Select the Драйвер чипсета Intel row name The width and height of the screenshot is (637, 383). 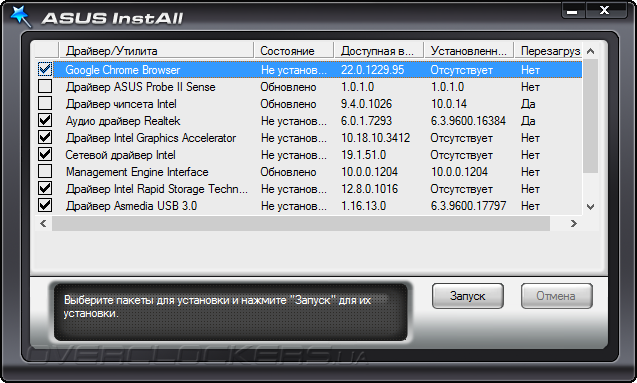[x=121, y=104]
